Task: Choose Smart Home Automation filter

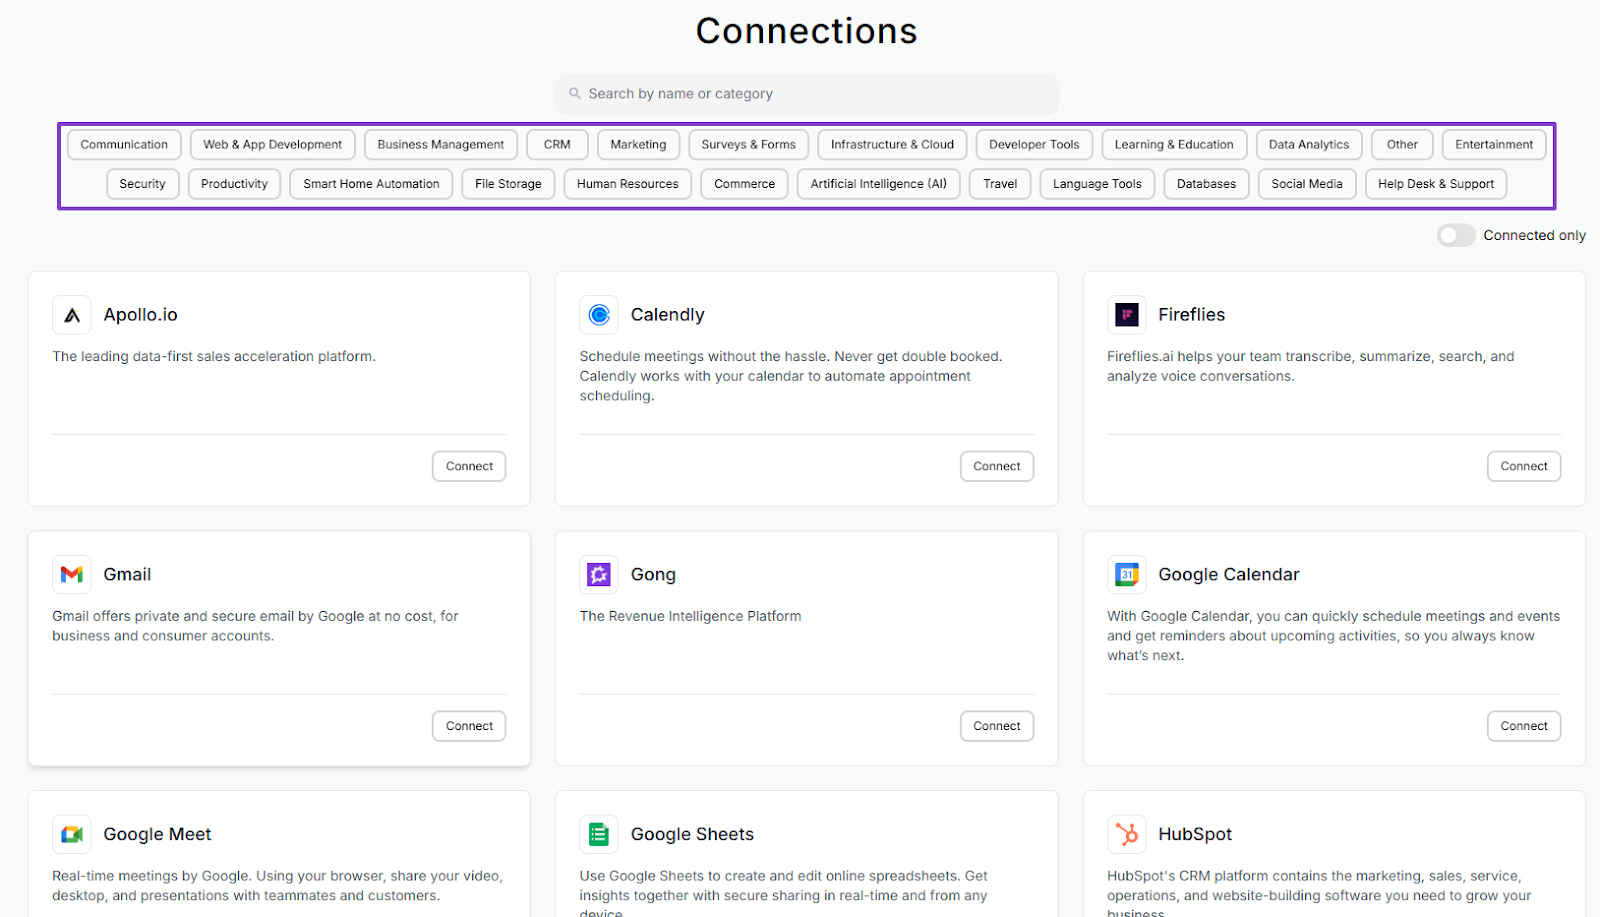Action: pyautogui.click(x=371, y=184)
